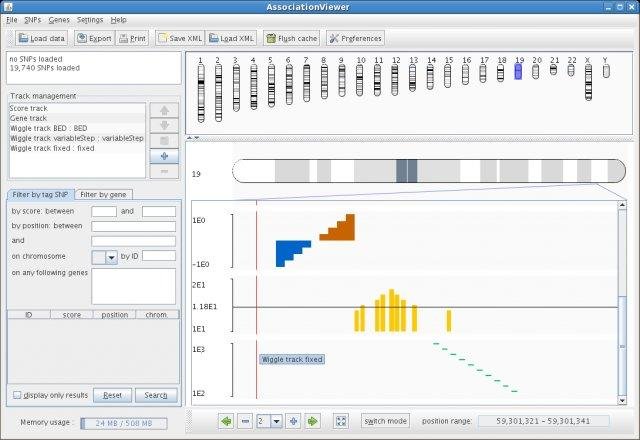Click the fit to full view icon

point(341,421)
